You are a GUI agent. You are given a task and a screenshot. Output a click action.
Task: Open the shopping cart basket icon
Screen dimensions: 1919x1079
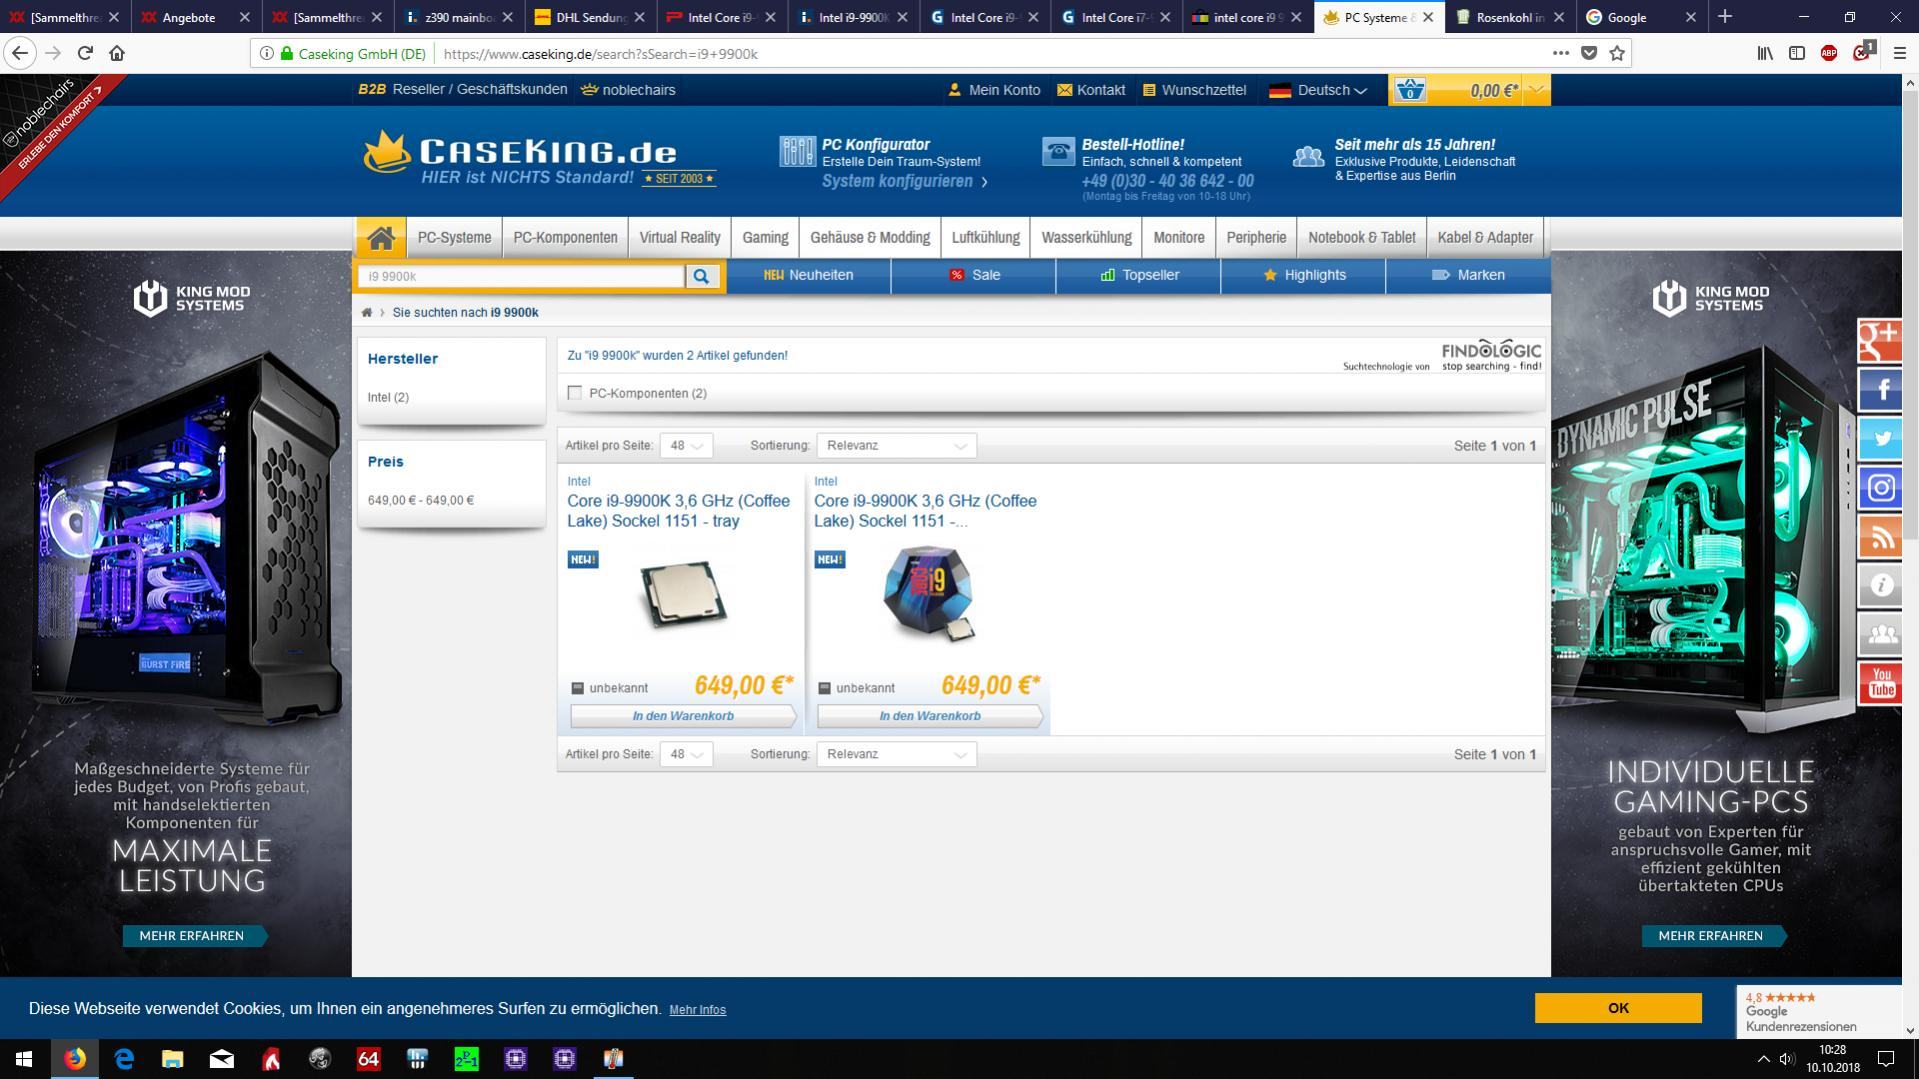click(1410, 90)
